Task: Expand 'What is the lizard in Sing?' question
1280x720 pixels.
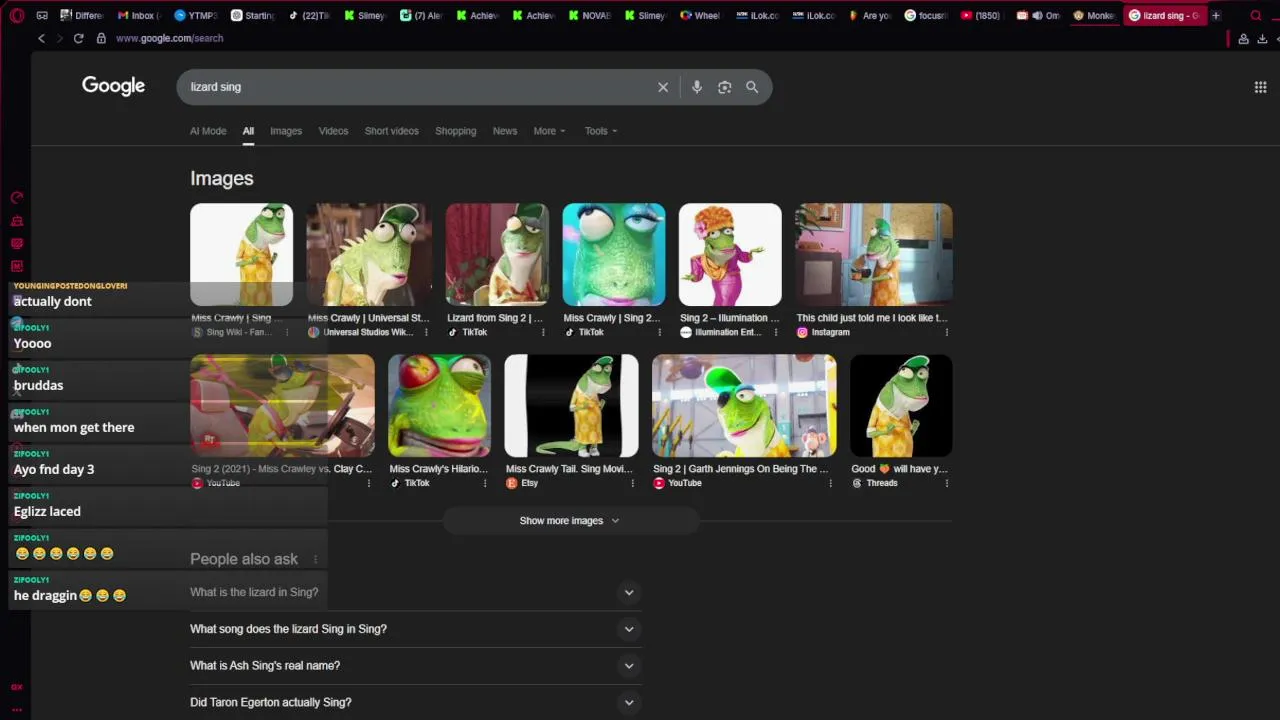Action: pos(415,592)
